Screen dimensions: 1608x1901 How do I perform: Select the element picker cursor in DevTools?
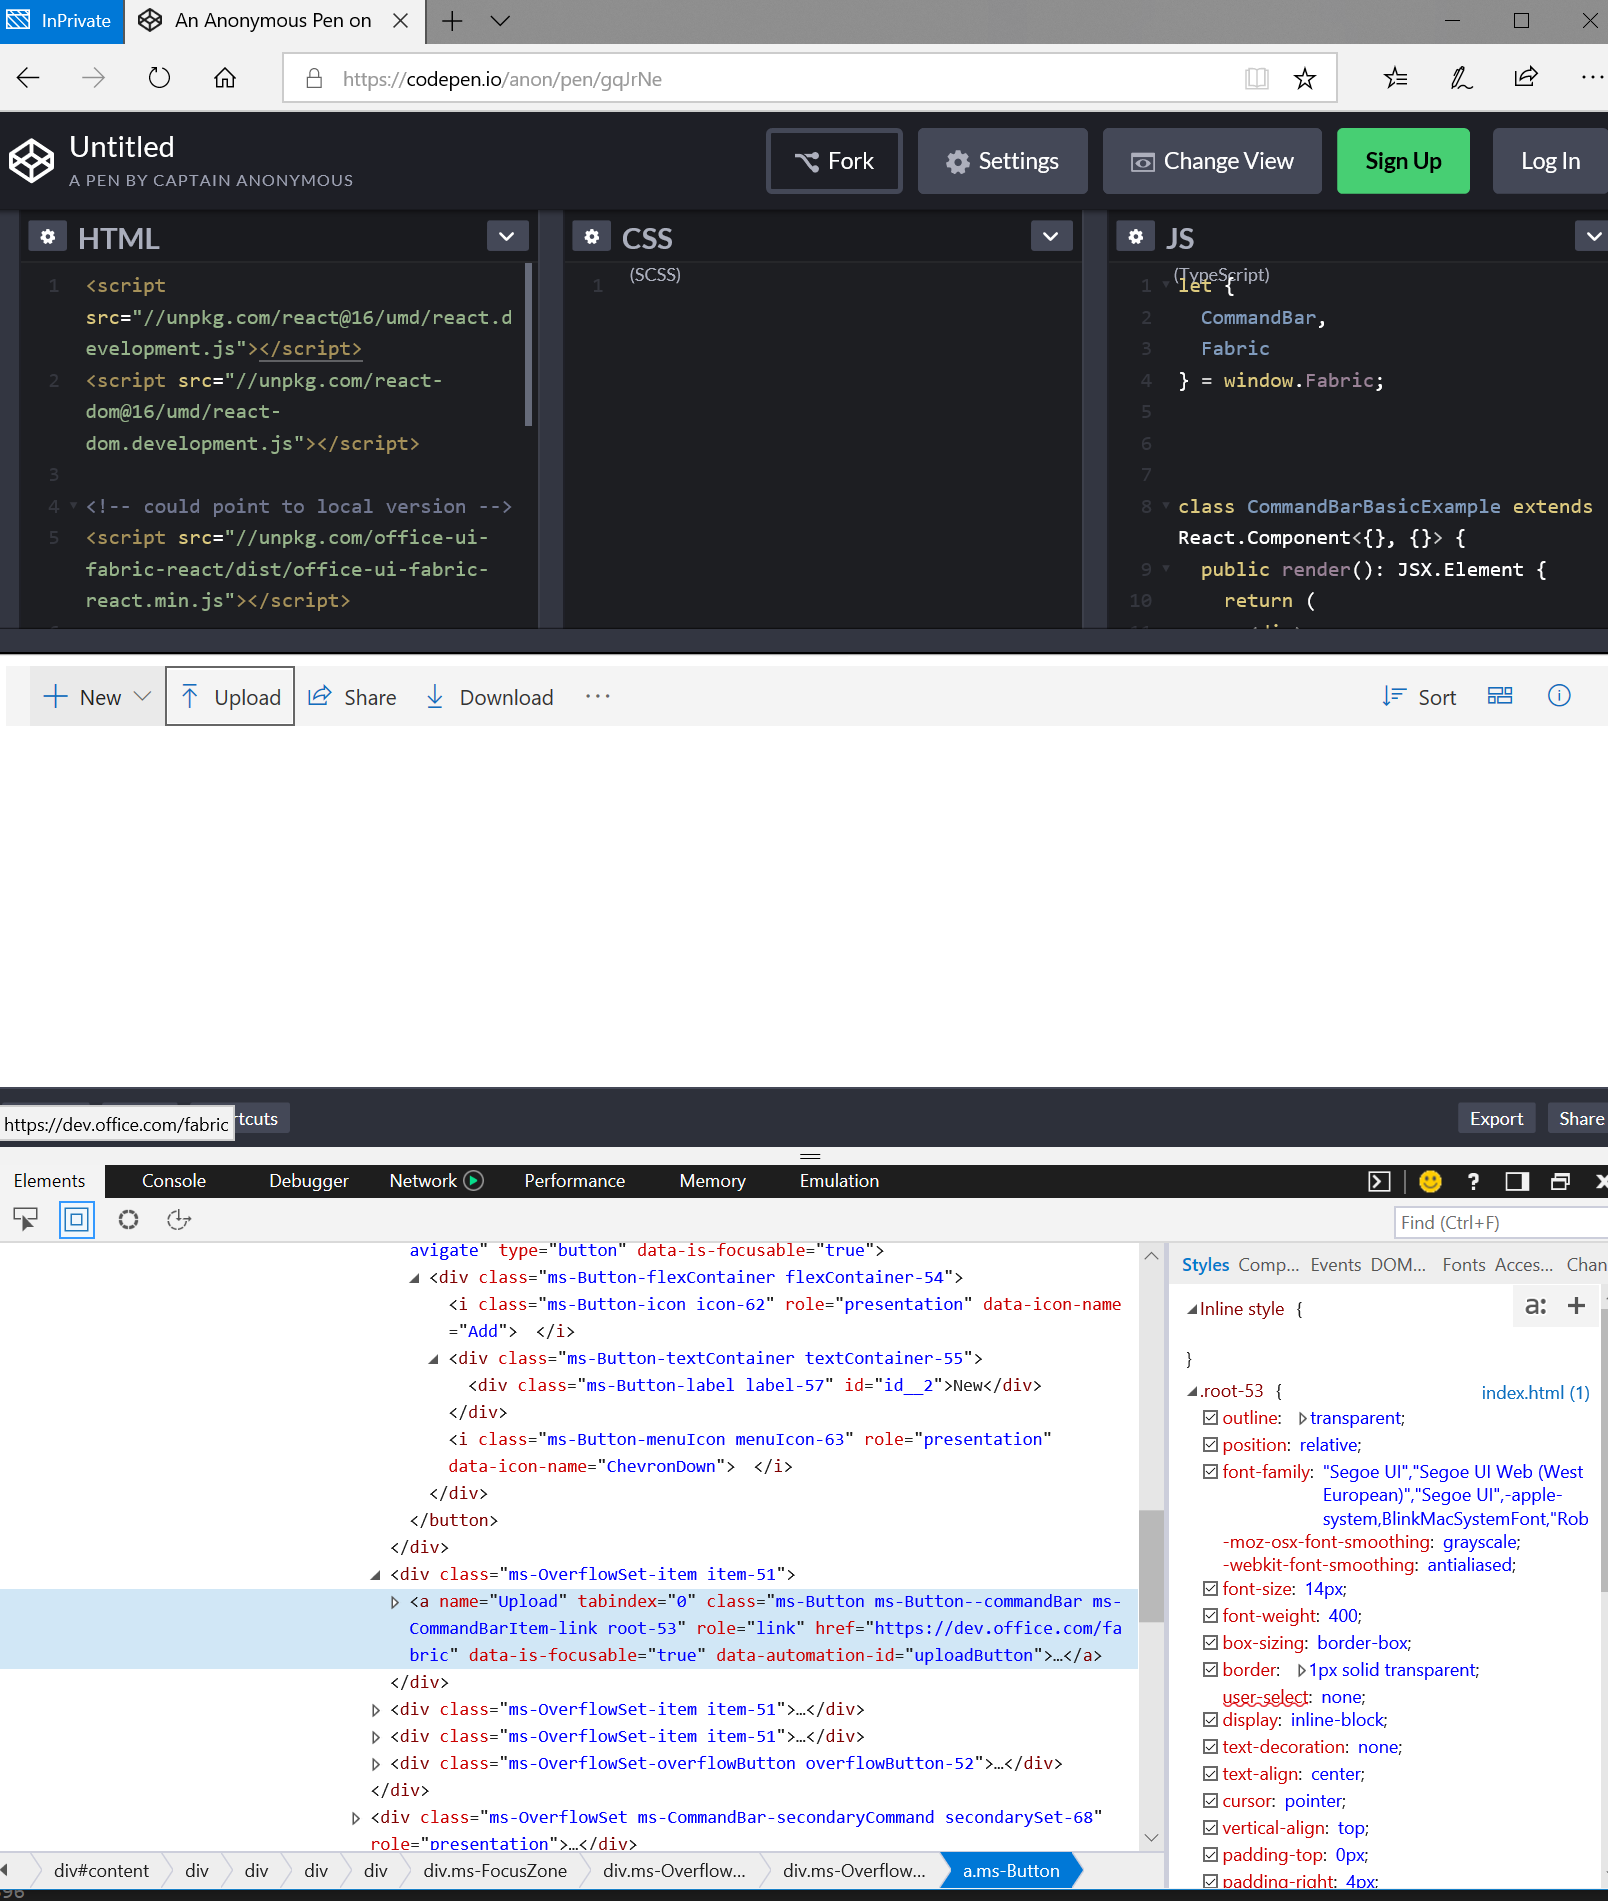[25, 1219]
